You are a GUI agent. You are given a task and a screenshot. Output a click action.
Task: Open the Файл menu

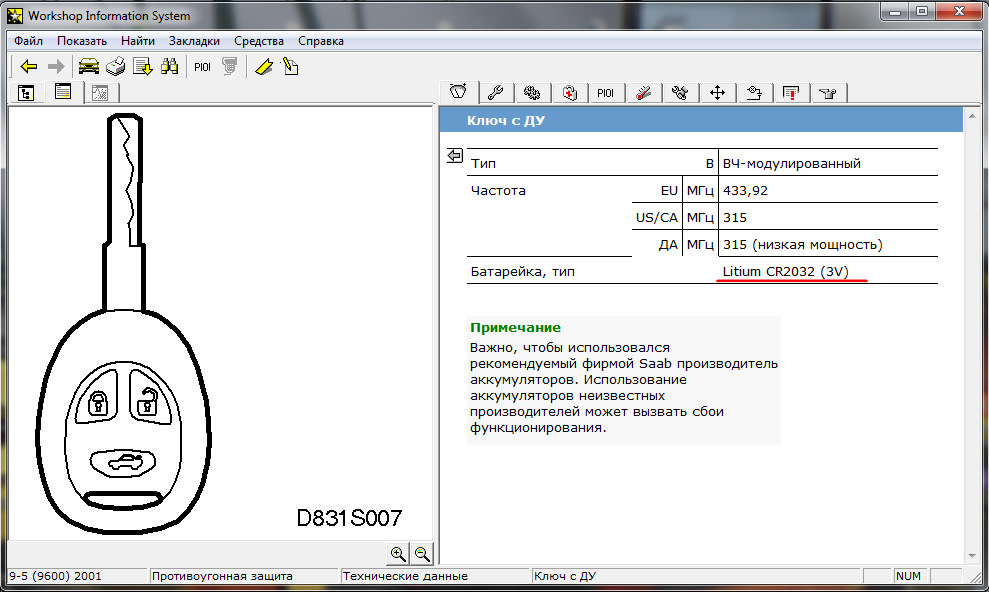coord(28,41)
